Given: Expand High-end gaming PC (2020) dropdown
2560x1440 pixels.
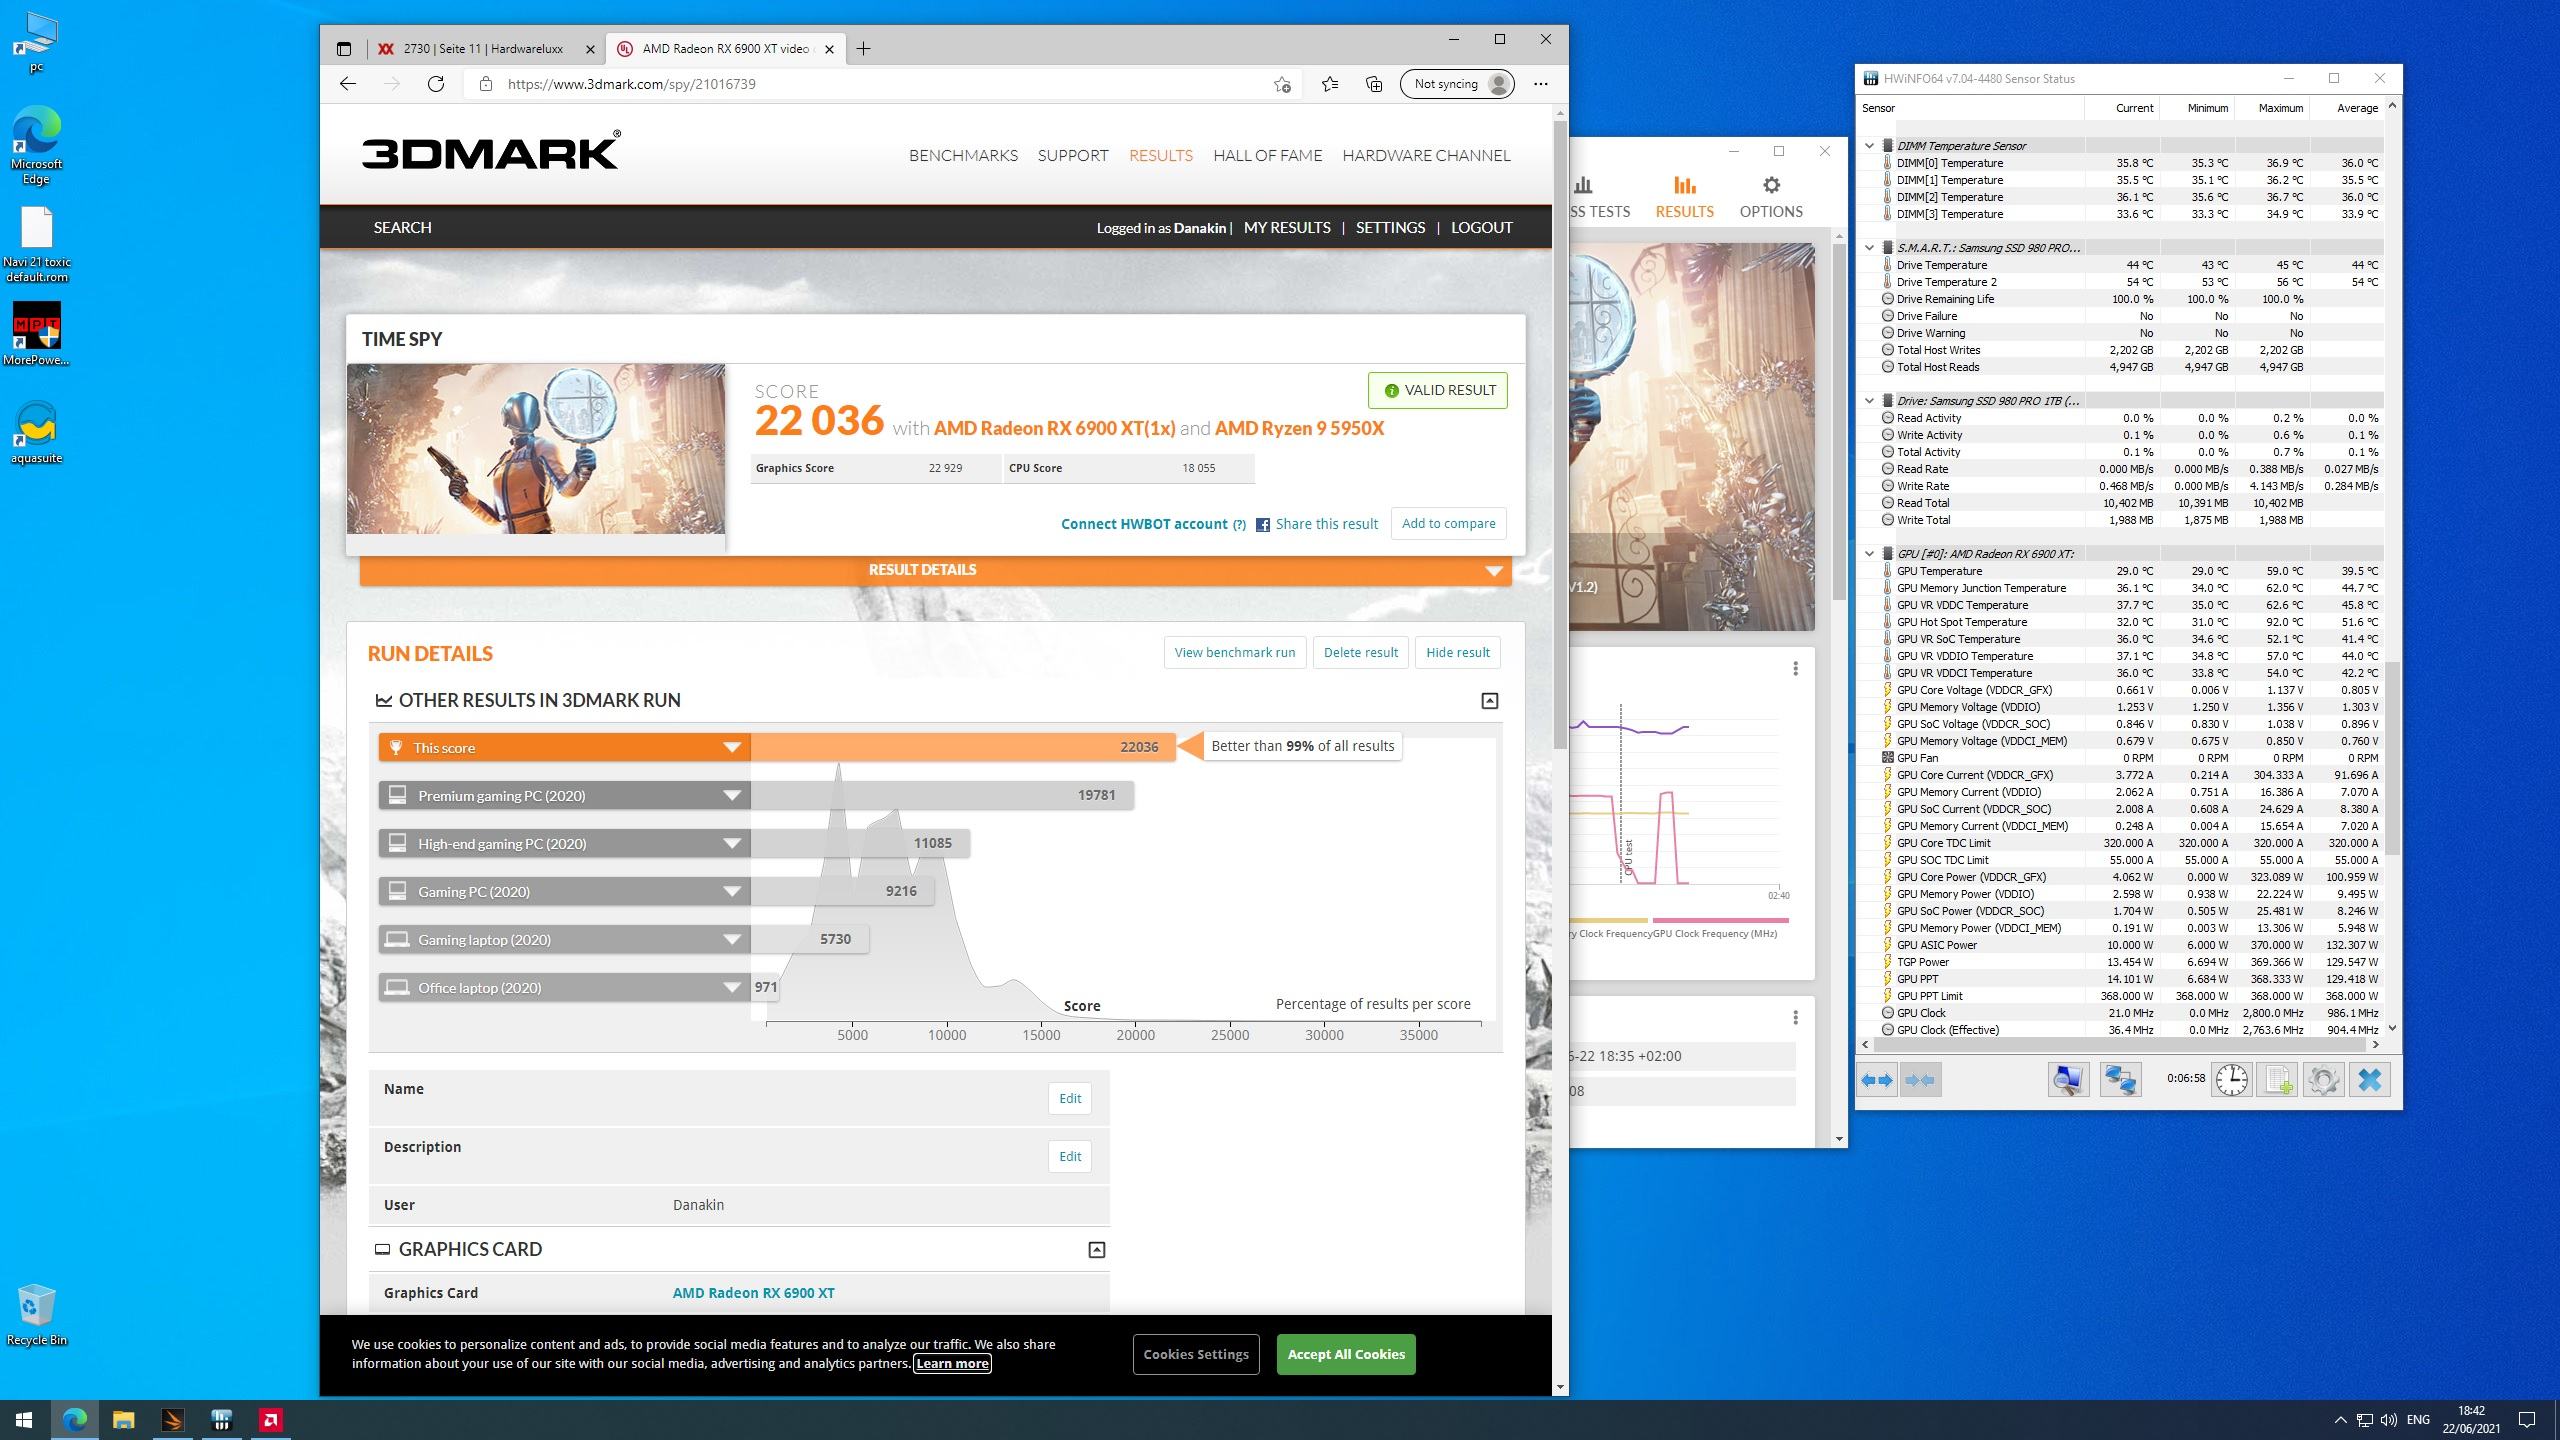Looking at the screenshot, I should coord(732,844).
